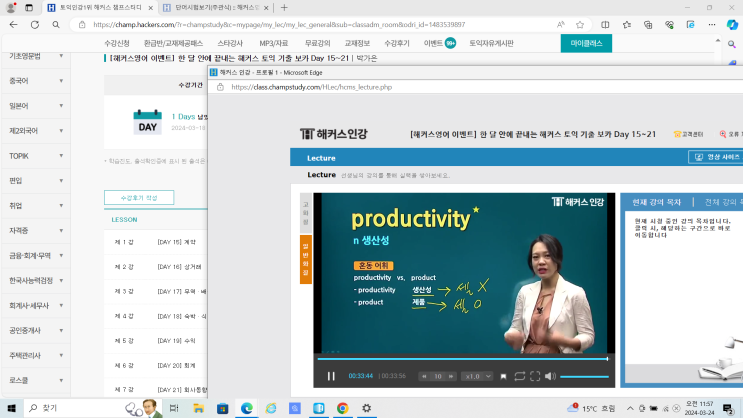
Task: Expand 제2외국어 sidebar category
Action: coord(36,131)
